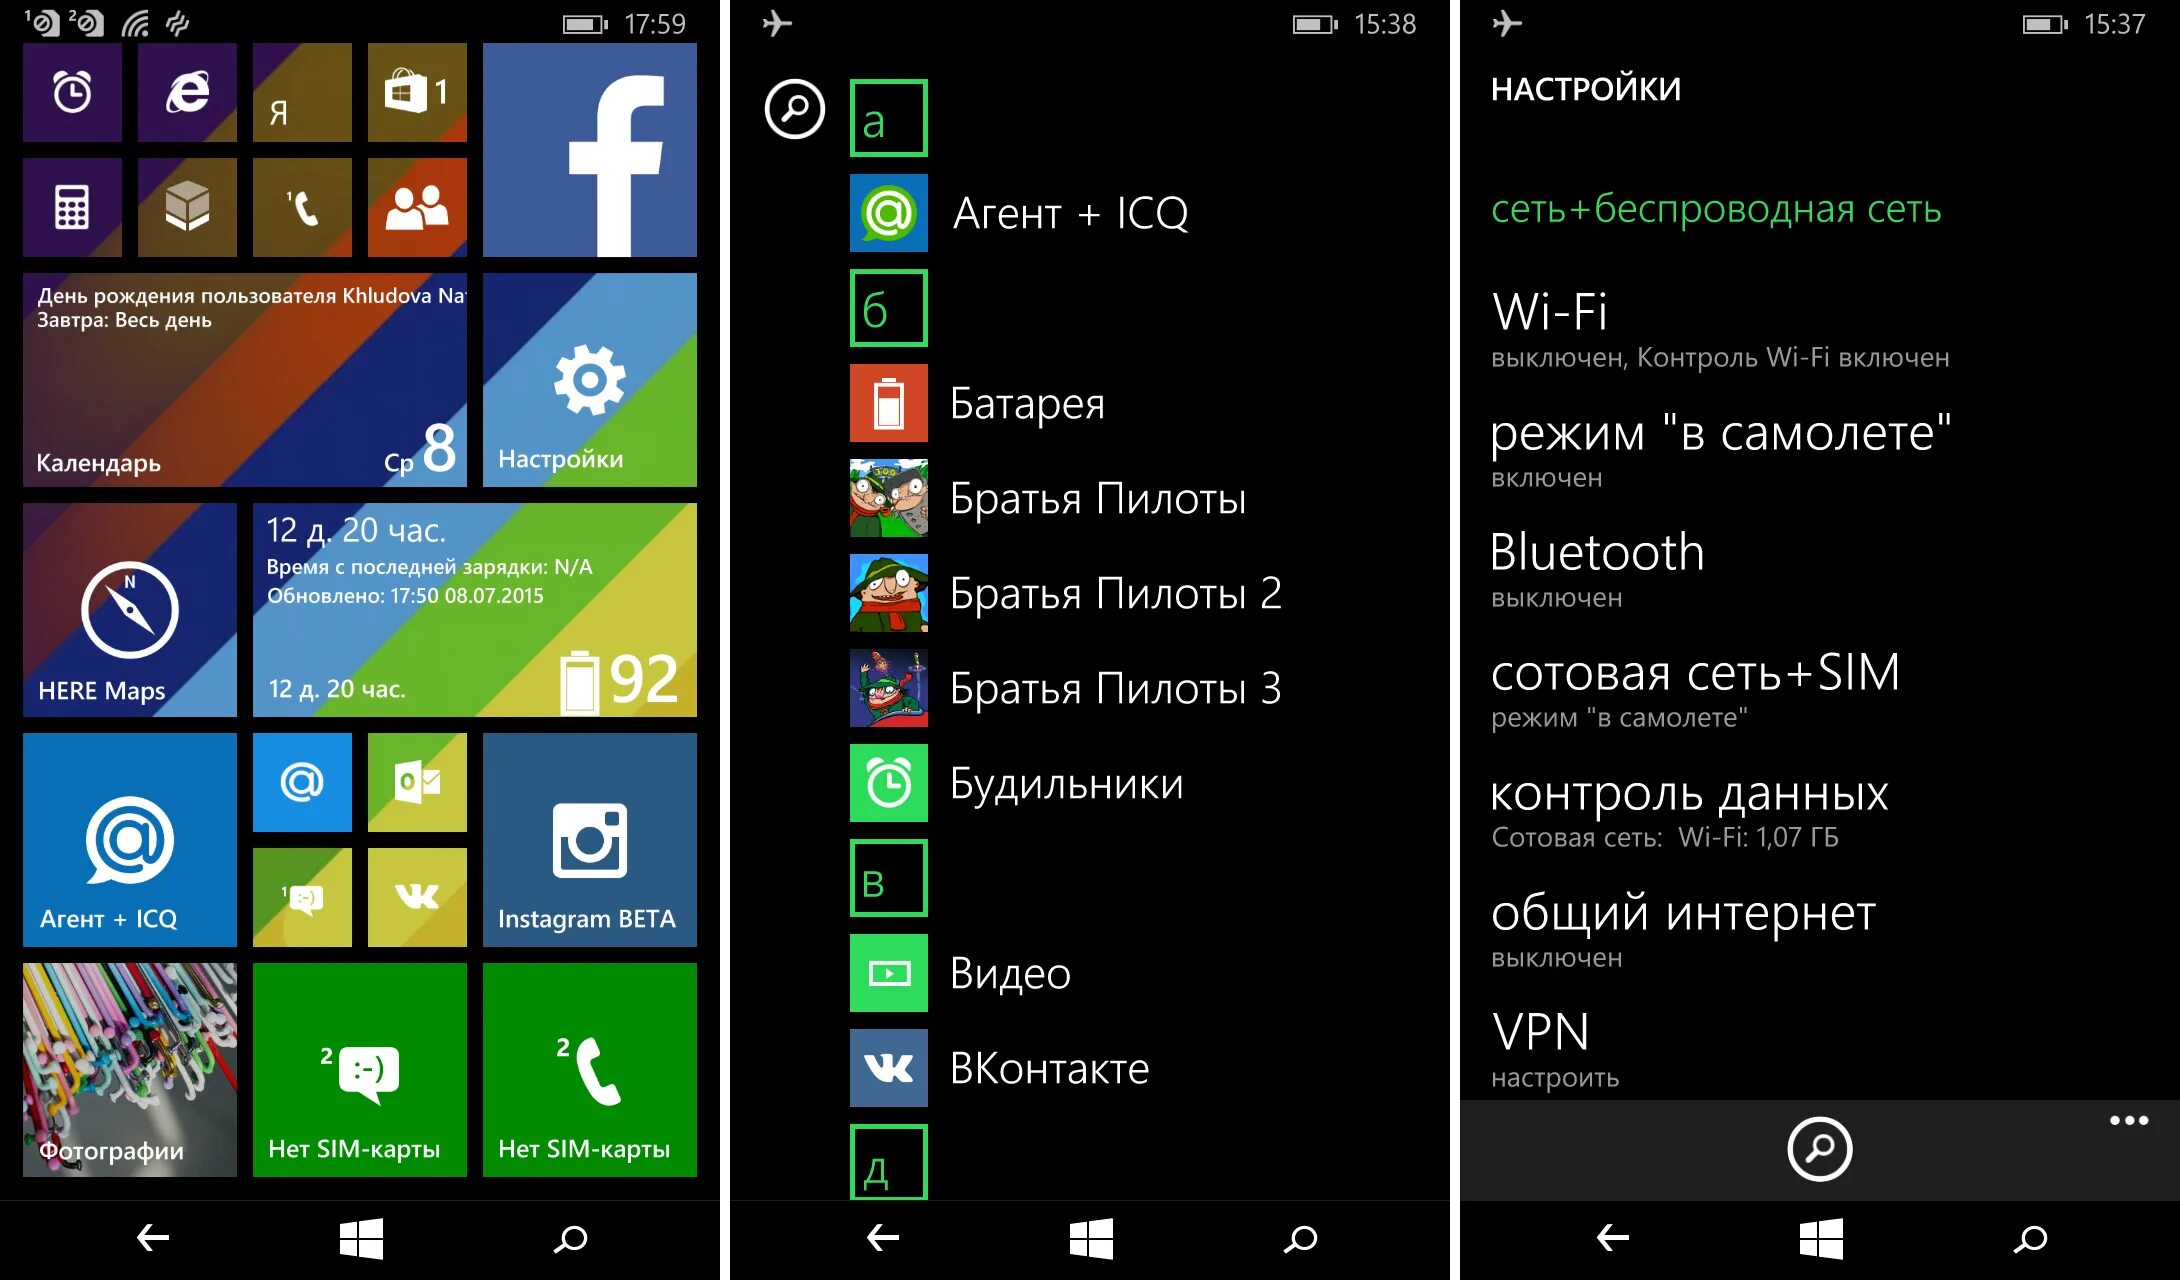Viewport: 2180px width, 1280px height.
Task: Toggle Wi-Fi on or off
Action: (1539, 314)
